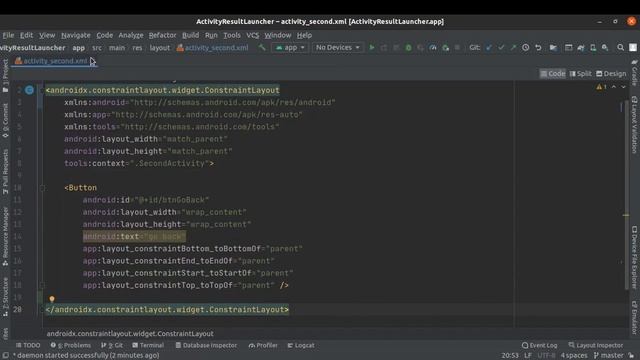This screenshot has width=640, height=360.
Task: Click the Search Everywhere magnifier icon
Action: coord(620,48)
